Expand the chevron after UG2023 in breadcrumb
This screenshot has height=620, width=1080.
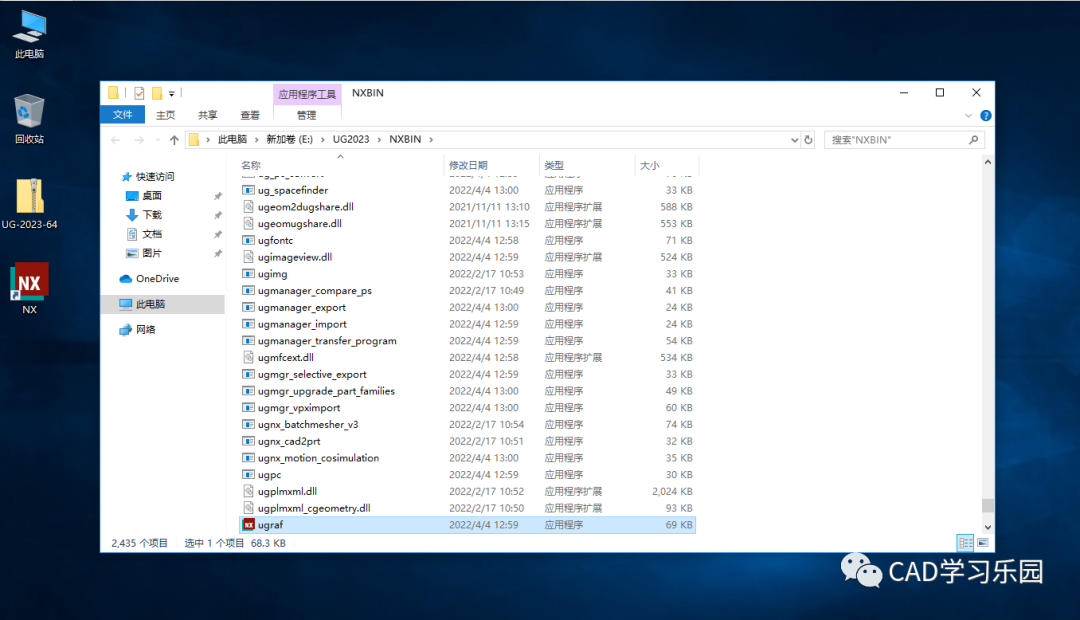[x=379, y=140]
